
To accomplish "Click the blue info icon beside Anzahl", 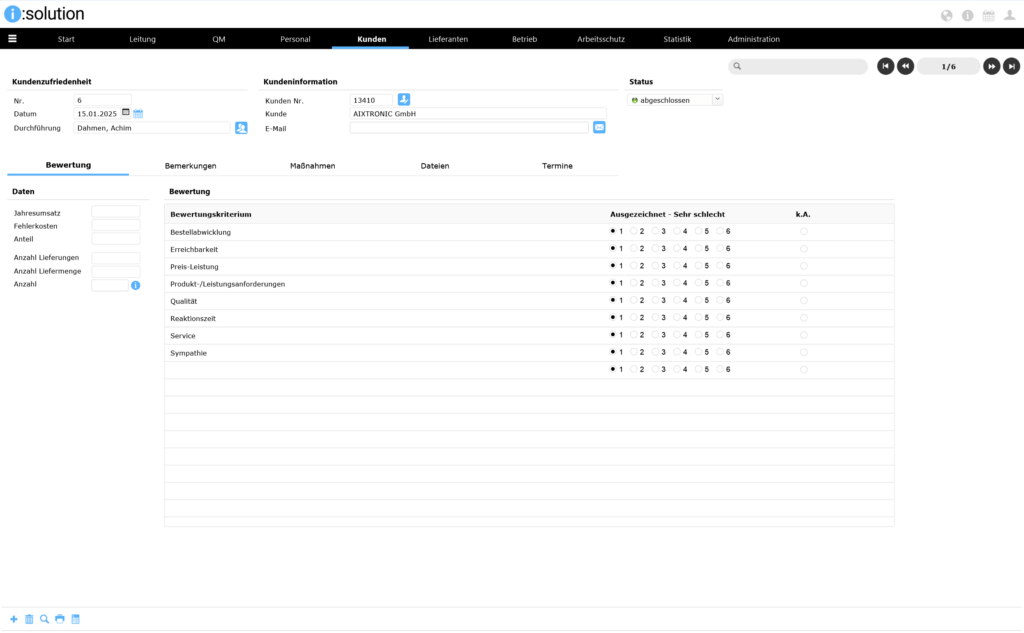I will 135,286.
